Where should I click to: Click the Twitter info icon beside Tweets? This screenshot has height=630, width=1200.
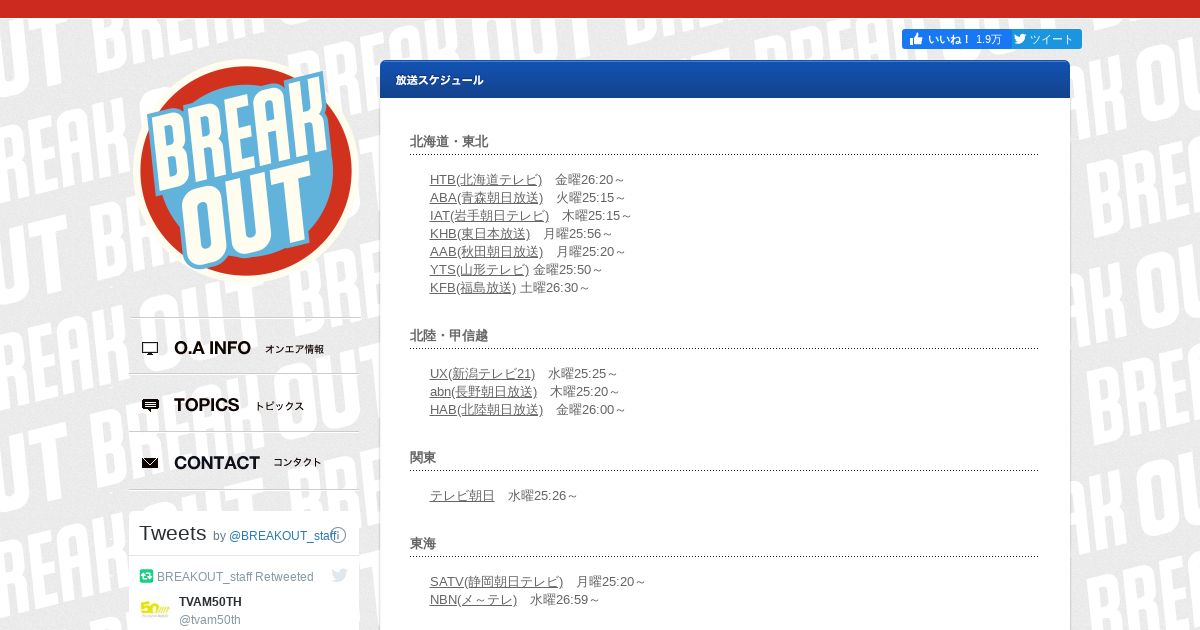(338, 535)
